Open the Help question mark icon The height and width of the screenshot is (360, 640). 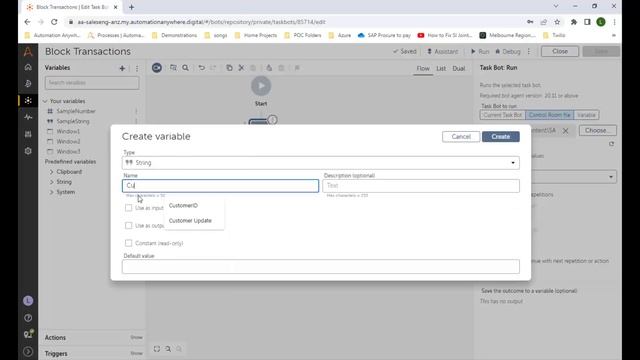click(x=28, y=318)
